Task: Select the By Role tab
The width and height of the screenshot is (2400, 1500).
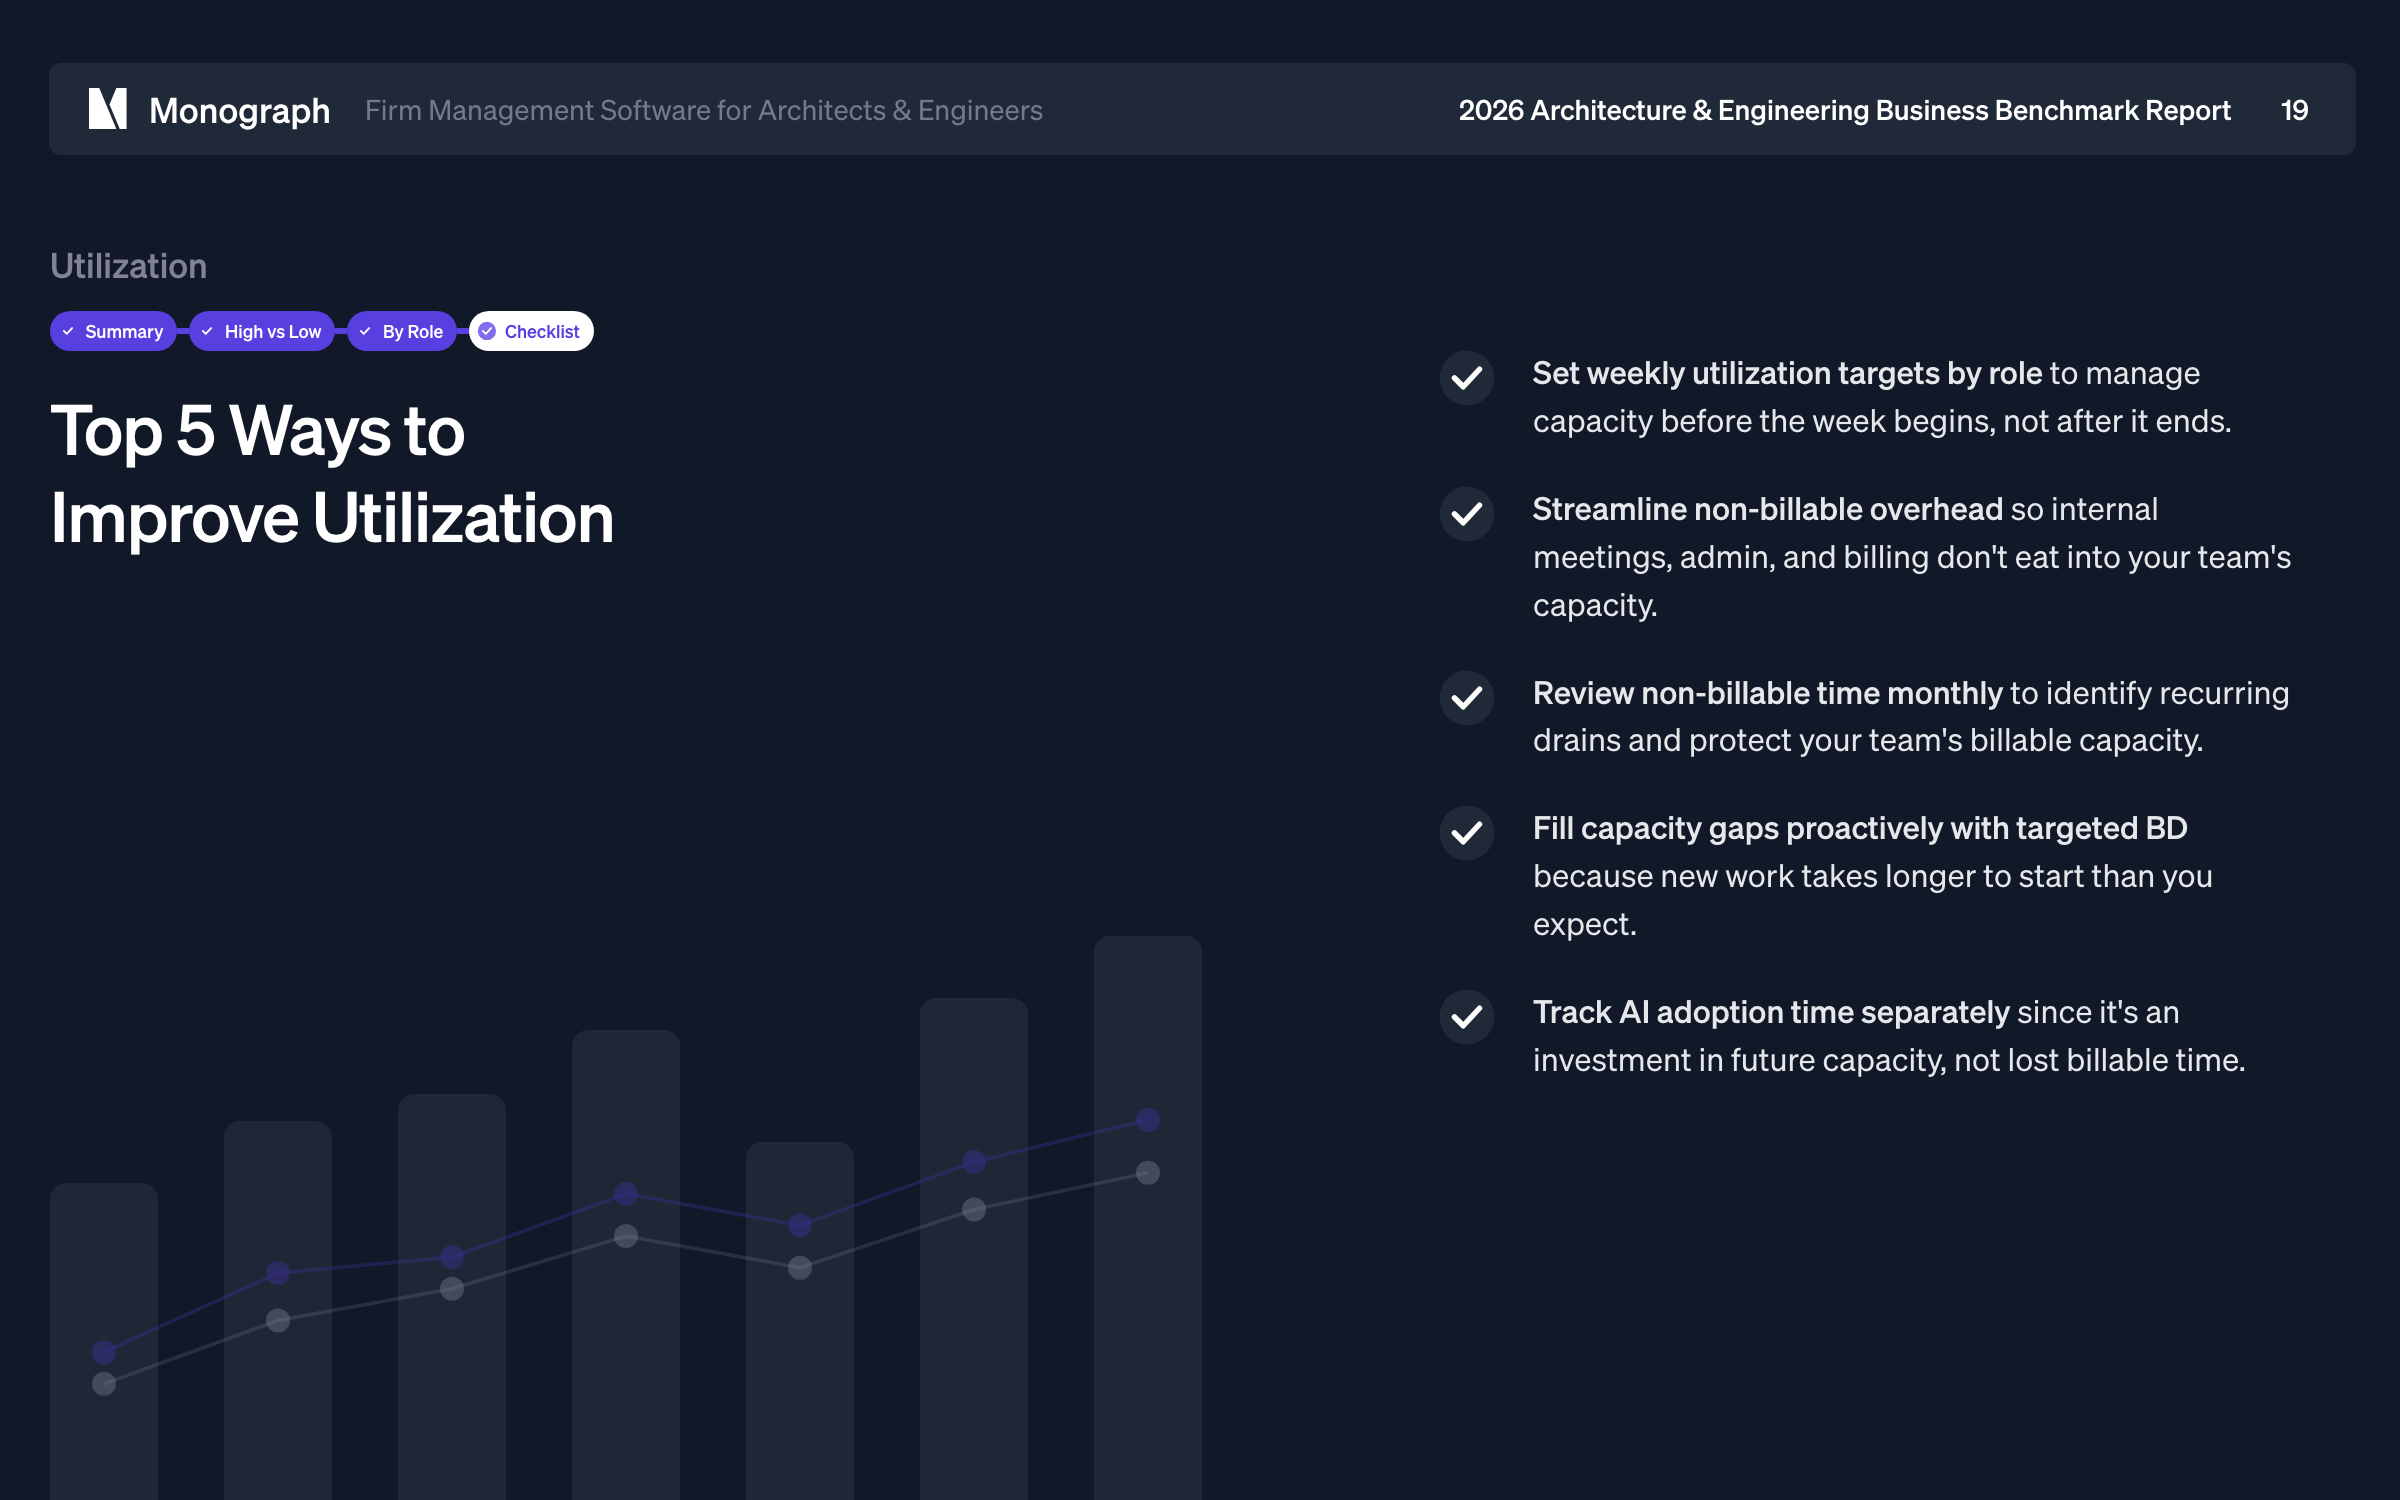Action: [402, 331]
